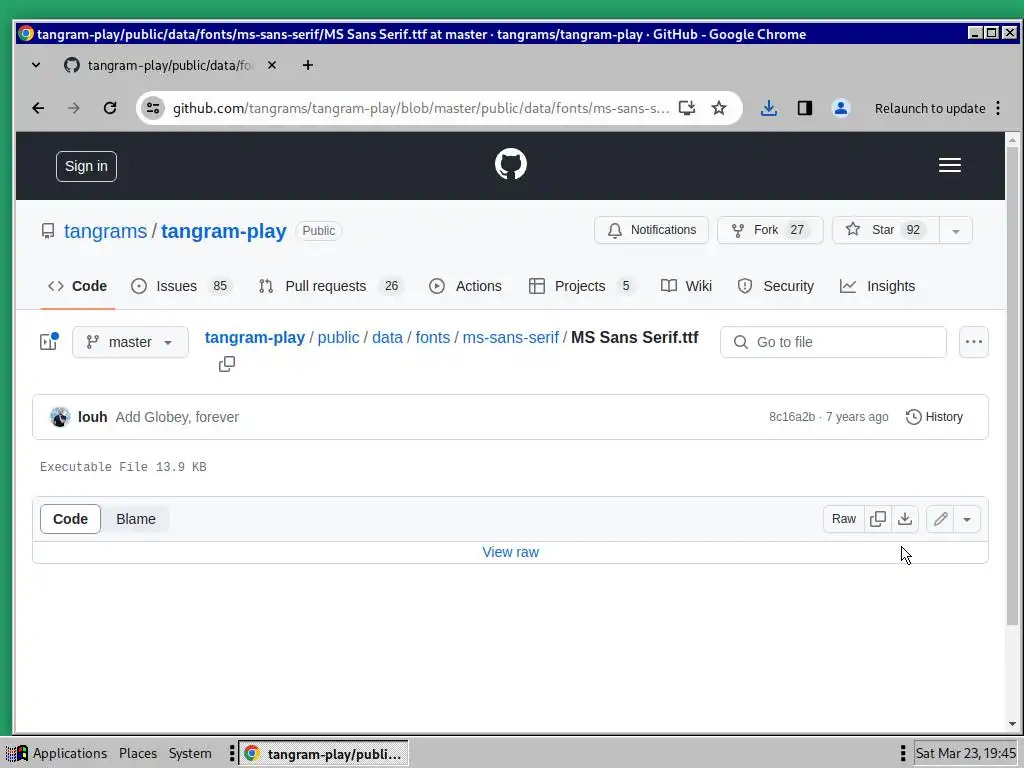Navigate to the public folder breadcrumb
The image size is (1024, 768).
click(338, 338)
